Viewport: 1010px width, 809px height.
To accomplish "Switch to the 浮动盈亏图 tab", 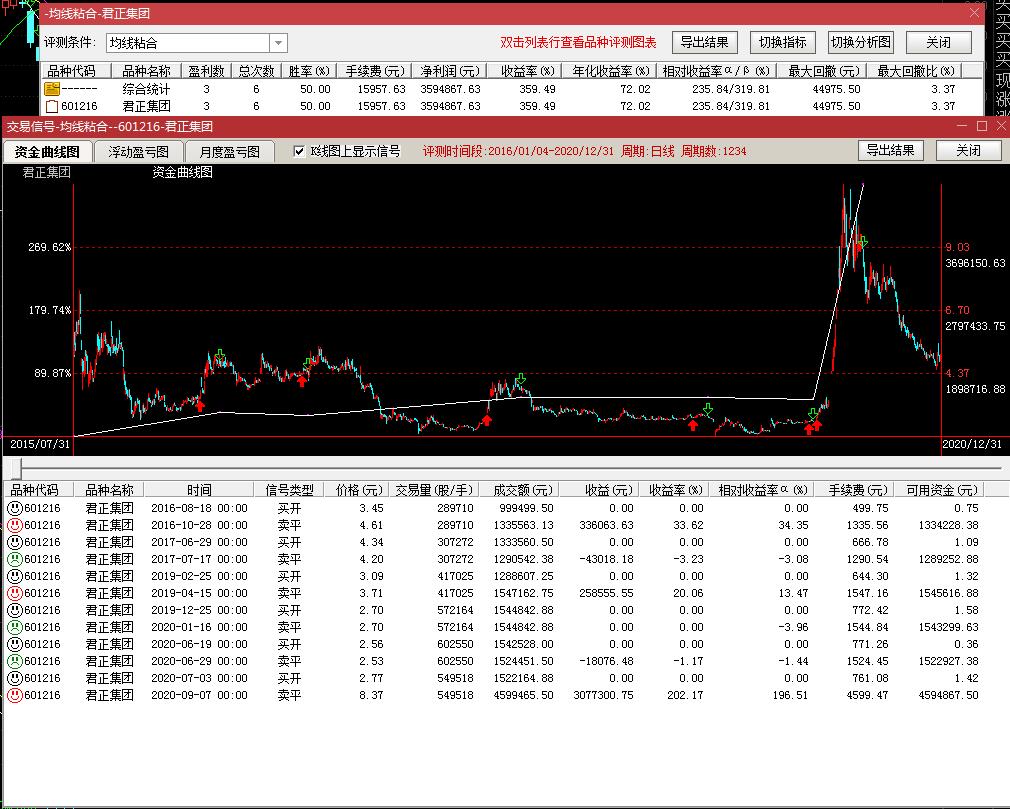I will pyautogui.click(x=139, y=151).
